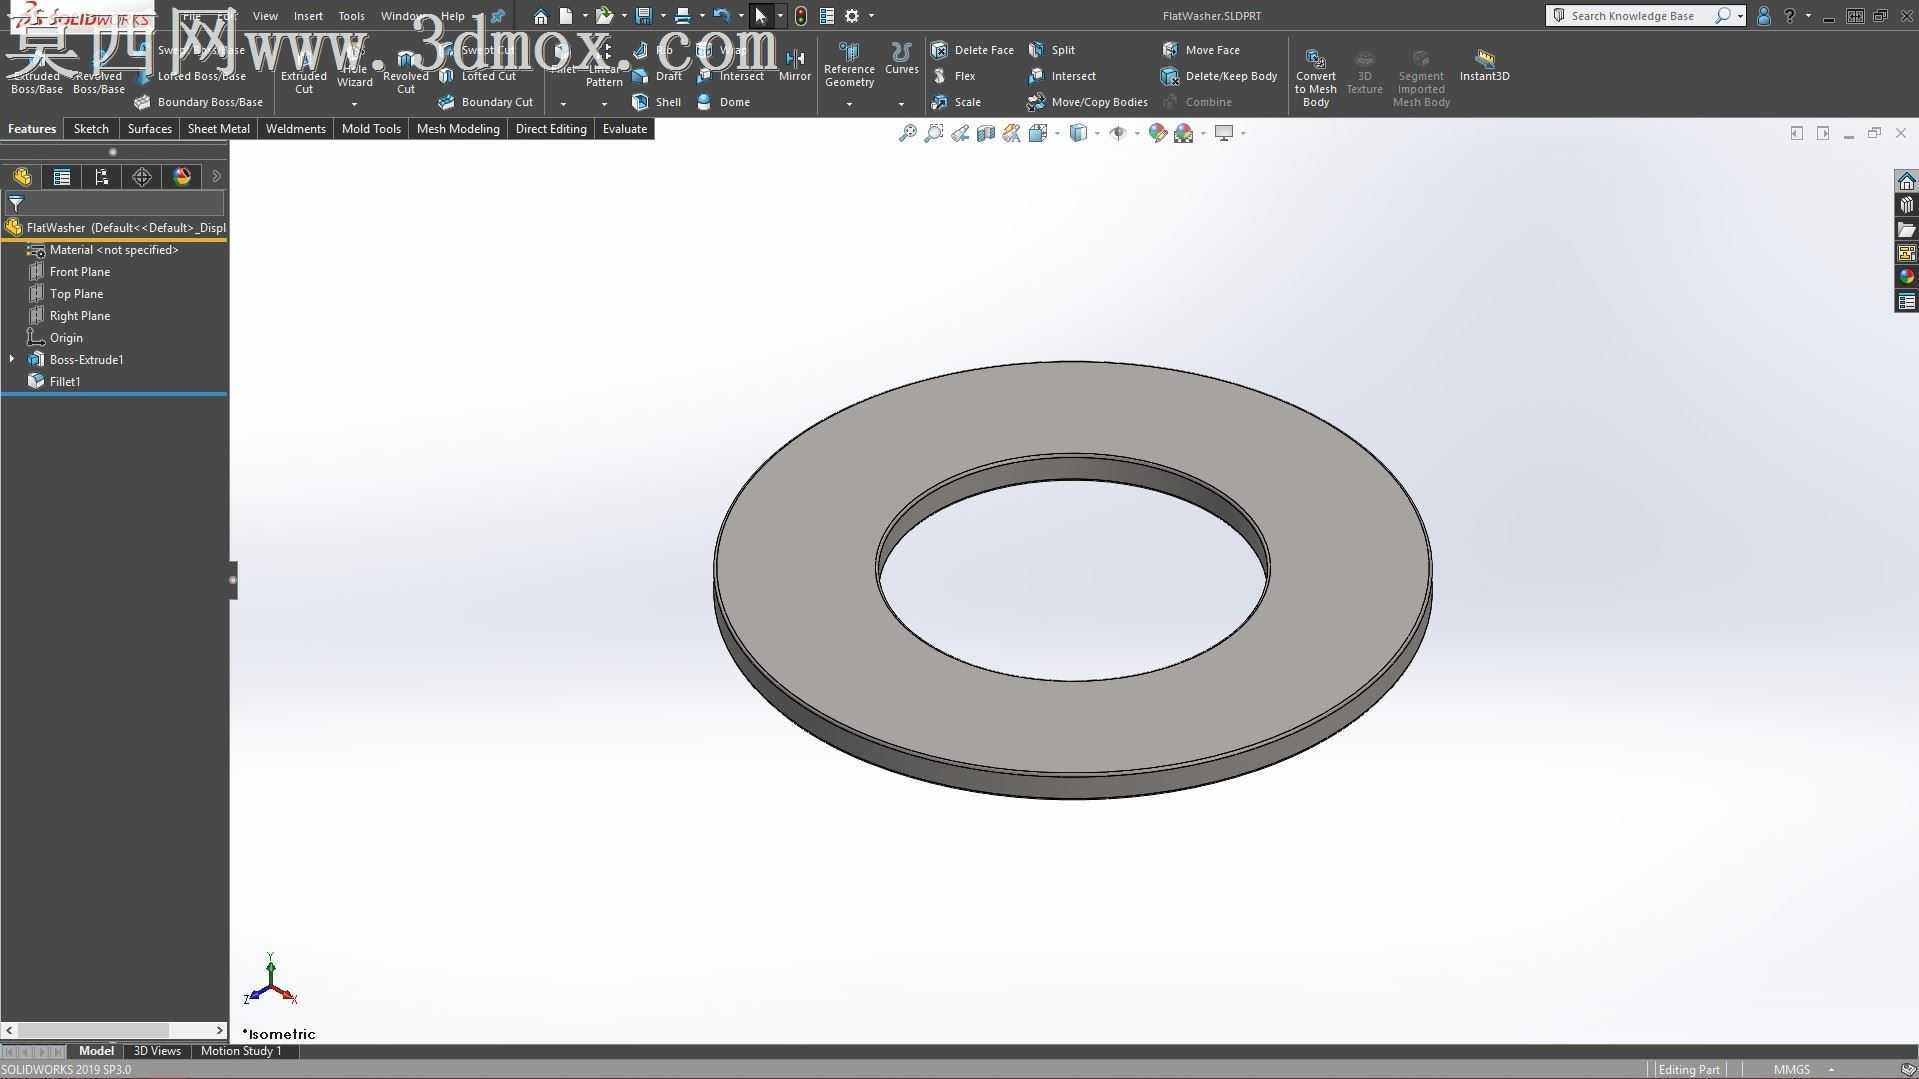Open the Tools menu
Screen dimensions: 1919x1079
[x=351, y=16]
